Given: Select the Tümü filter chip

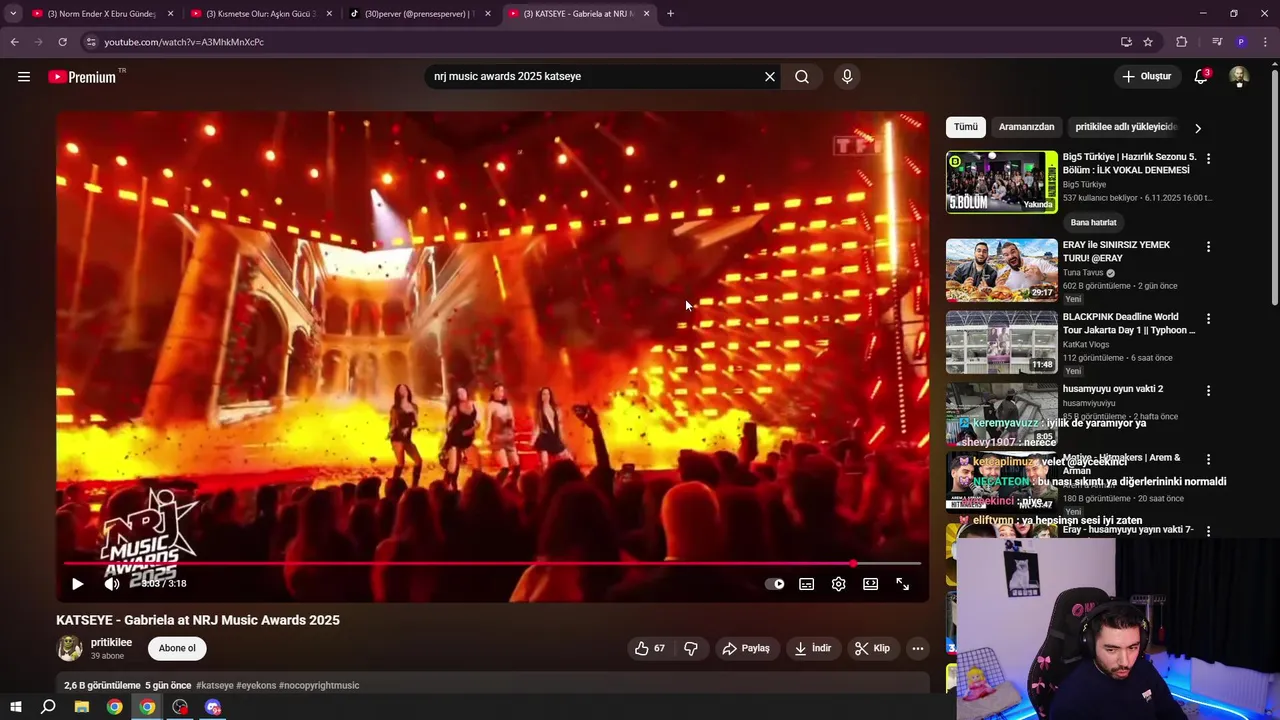Looking at the screenshot, I should pyautogui.click(x=966, y=127).
